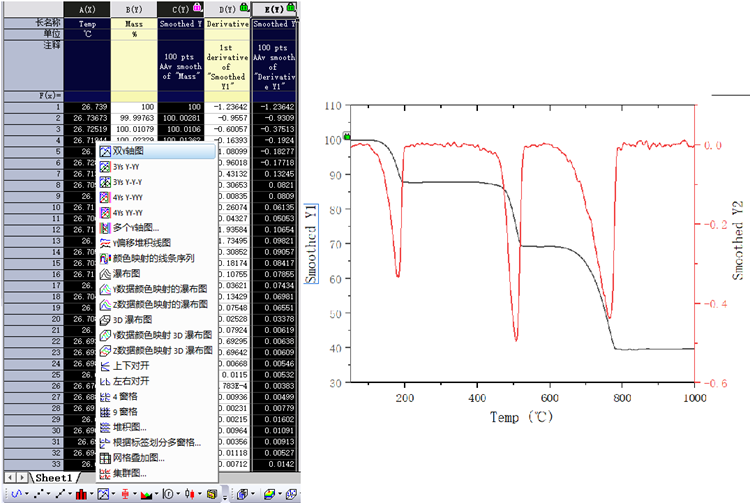750x503 pixels.
Task: Expand the scatter plot dropdown arrow
Action: 48,494
